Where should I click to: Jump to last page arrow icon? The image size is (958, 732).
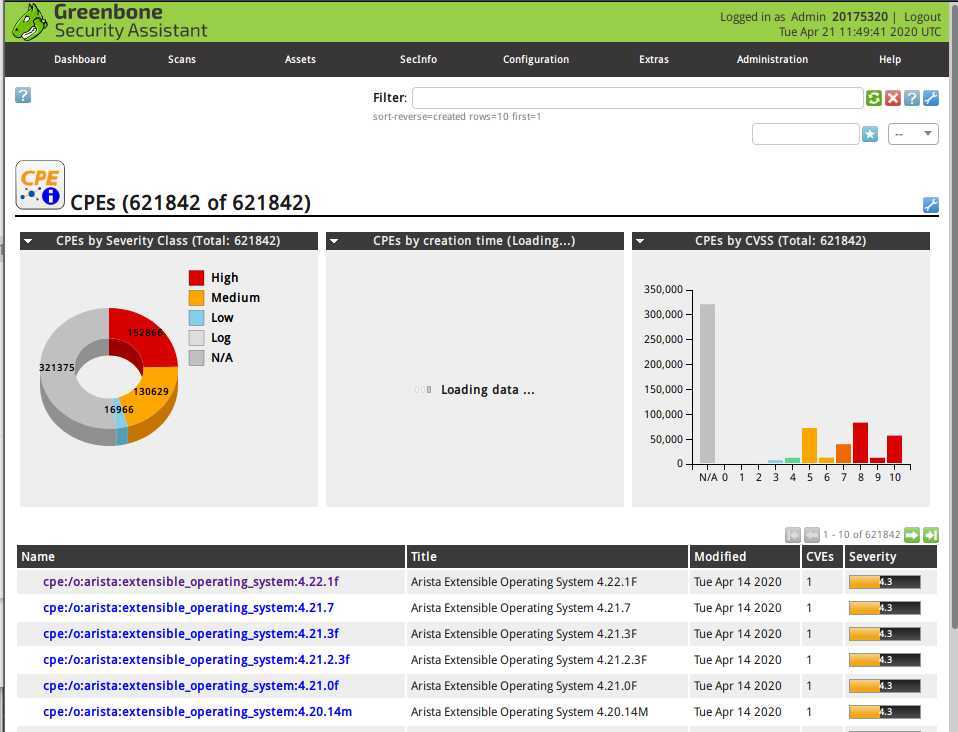click(x=931, y=535)
